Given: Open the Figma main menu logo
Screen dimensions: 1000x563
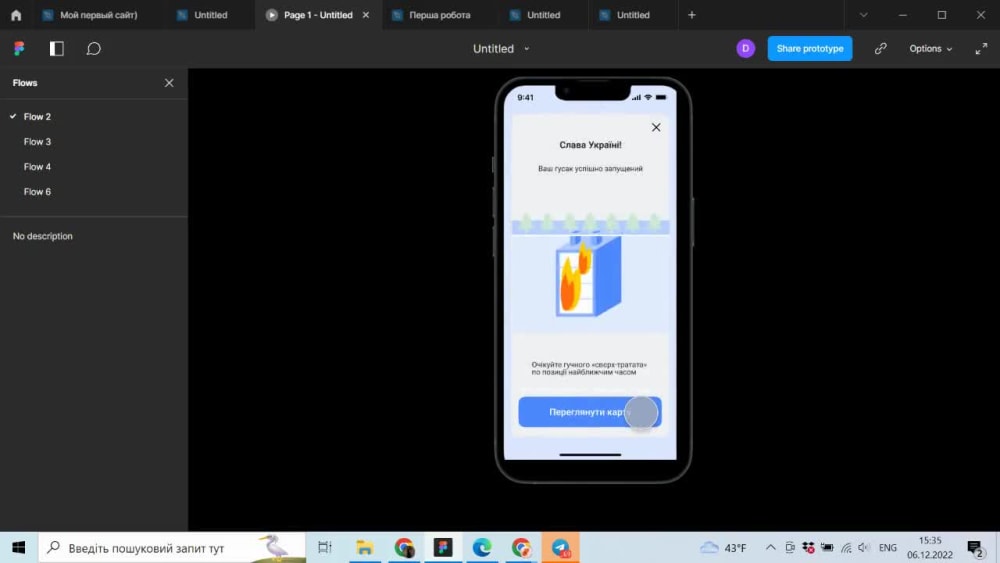Looking at the screenshot, I should (19, 48).
